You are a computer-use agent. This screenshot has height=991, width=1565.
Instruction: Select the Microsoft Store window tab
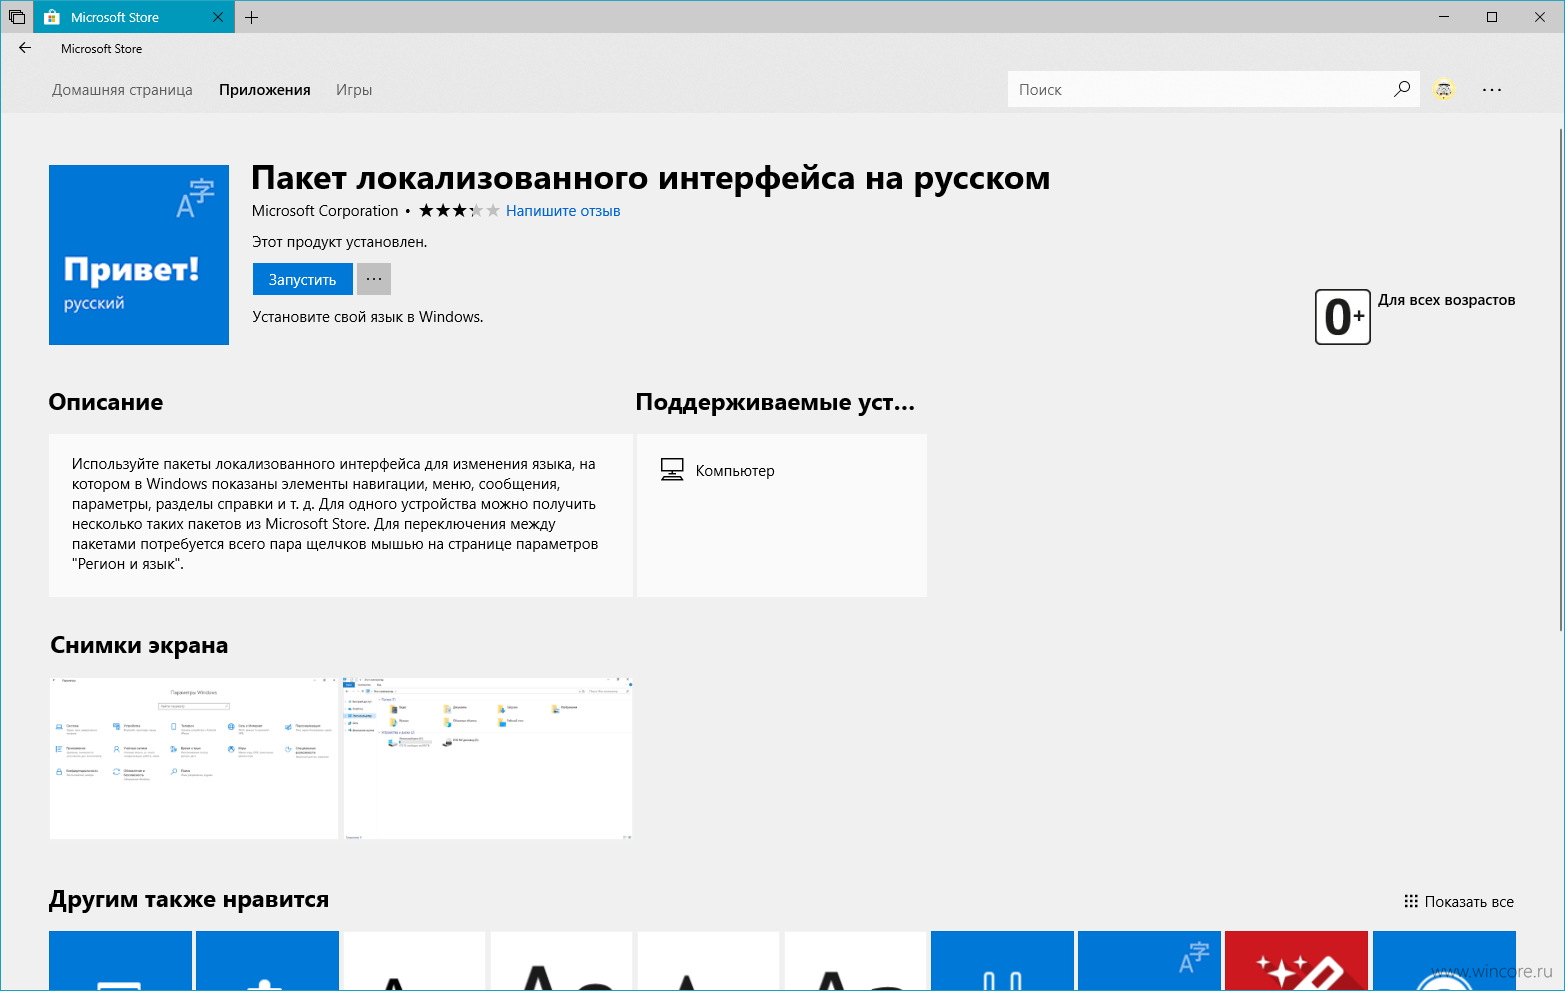[134, 17]
